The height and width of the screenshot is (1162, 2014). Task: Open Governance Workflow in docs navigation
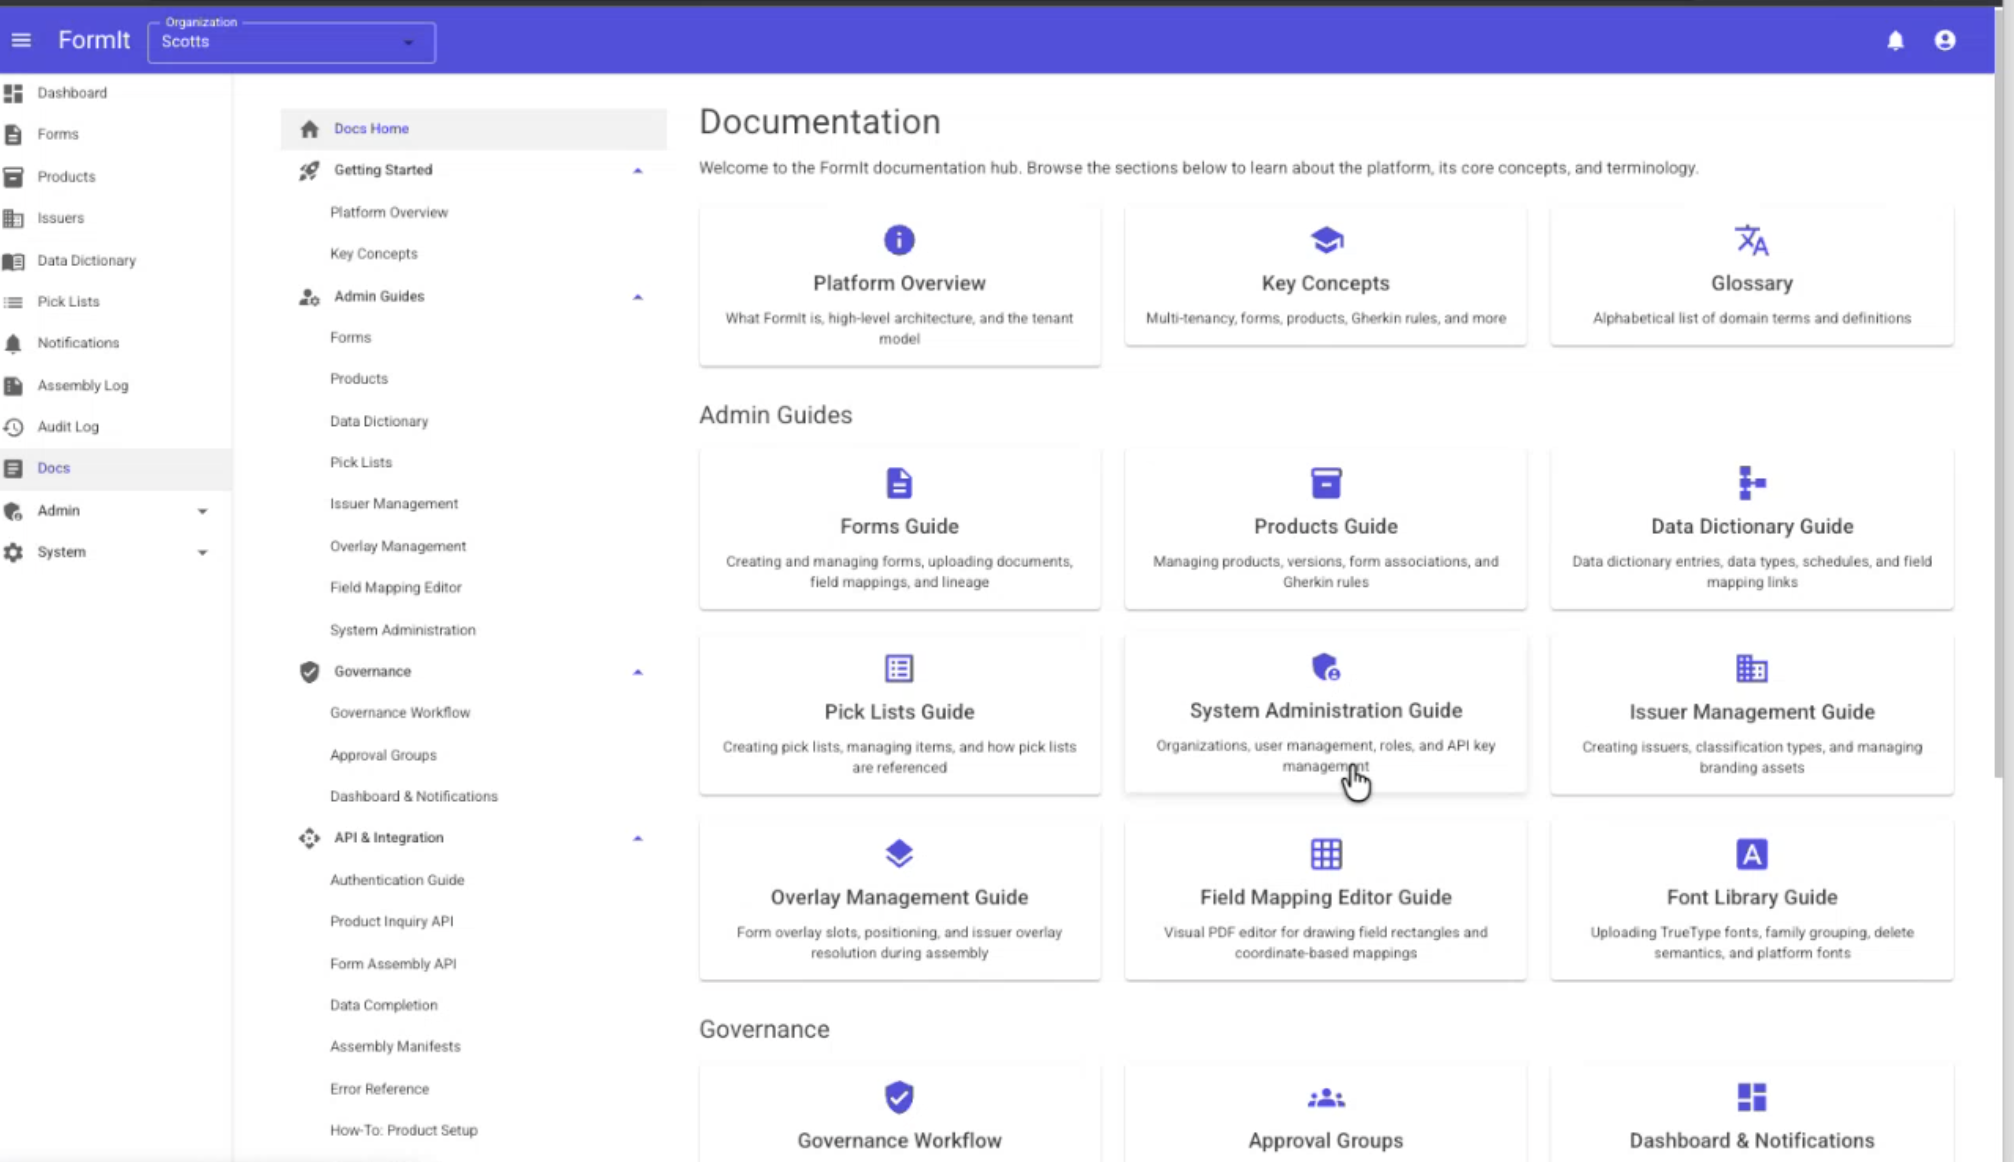(x=400, y=713)
